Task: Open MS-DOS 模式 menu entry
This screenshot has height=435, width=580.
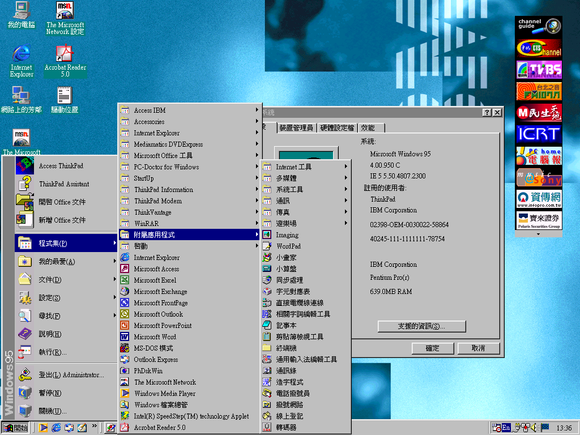Action: 189,348
